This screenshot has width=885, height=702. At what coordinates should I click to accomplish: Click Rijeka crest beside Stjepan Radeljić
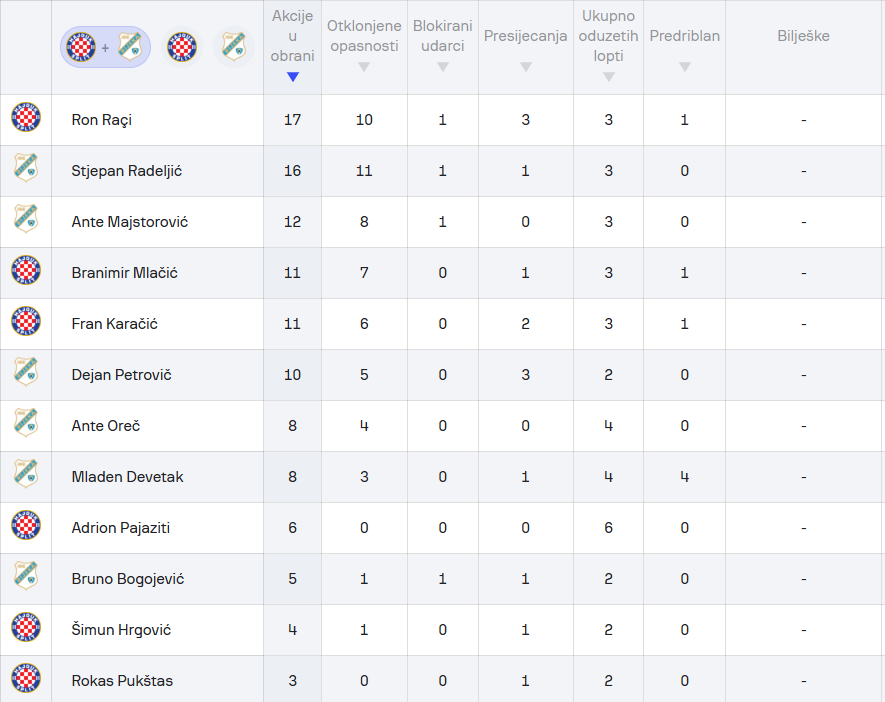(x=26, y=168)
